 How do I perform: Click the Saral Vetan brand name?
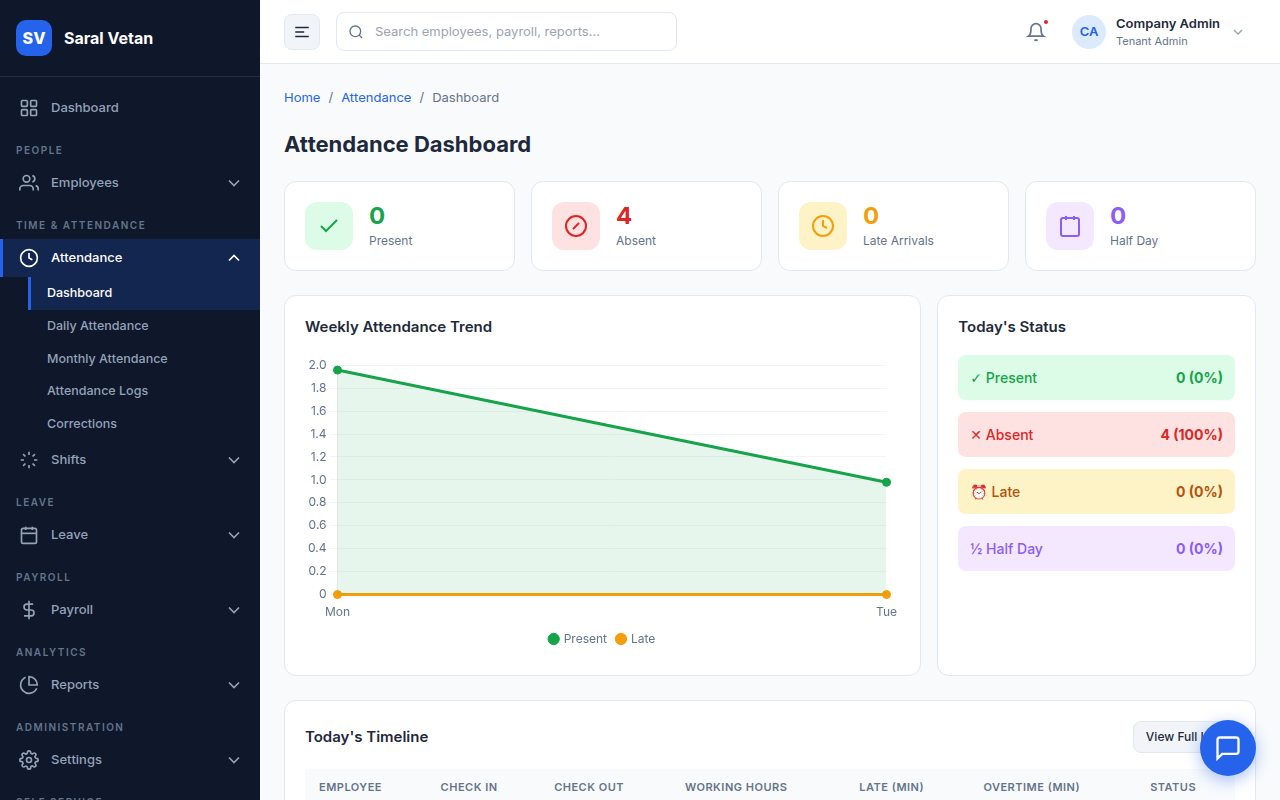coord(108,38)
